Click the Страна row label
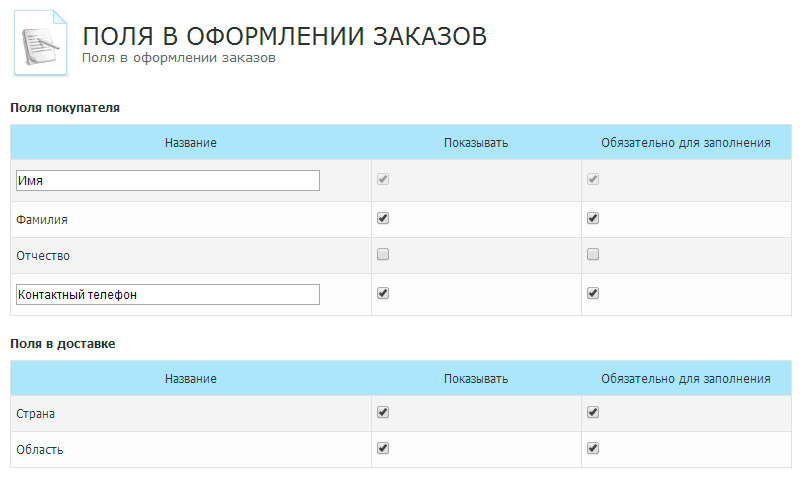 click(36, 413)
